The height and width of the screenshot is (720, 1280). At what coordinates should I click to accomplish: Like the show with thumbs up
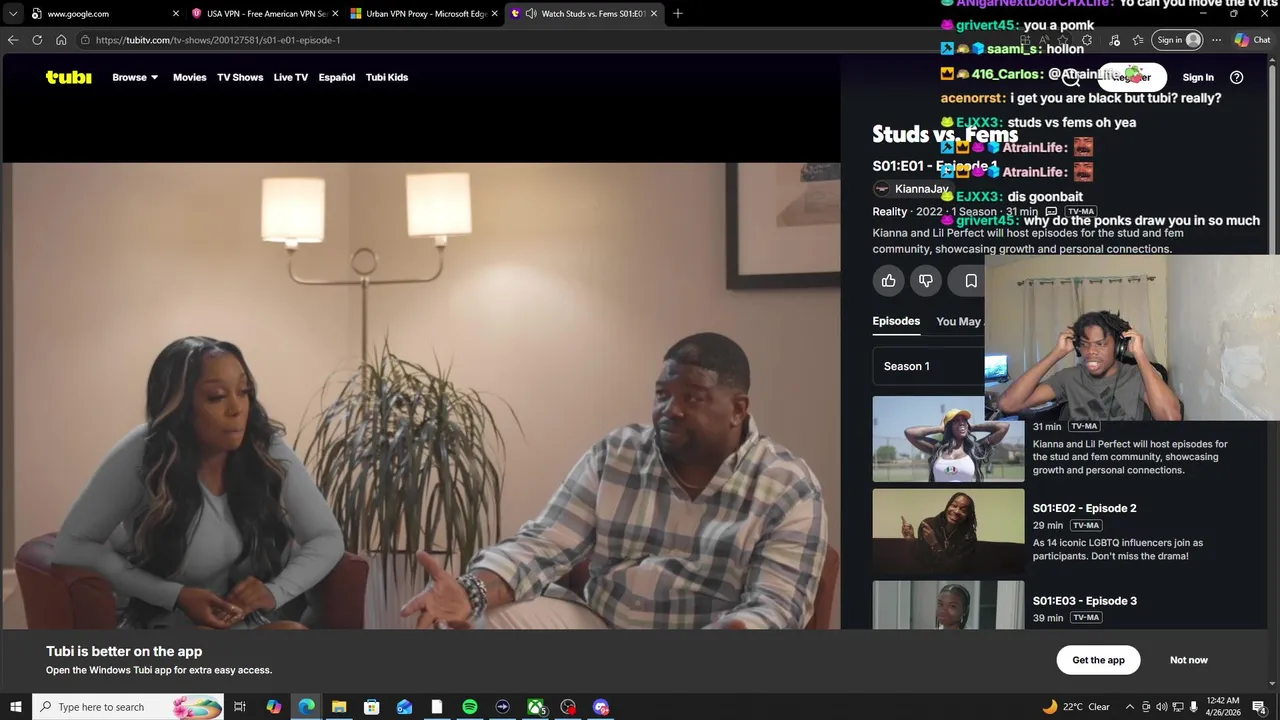coord(889,281)
